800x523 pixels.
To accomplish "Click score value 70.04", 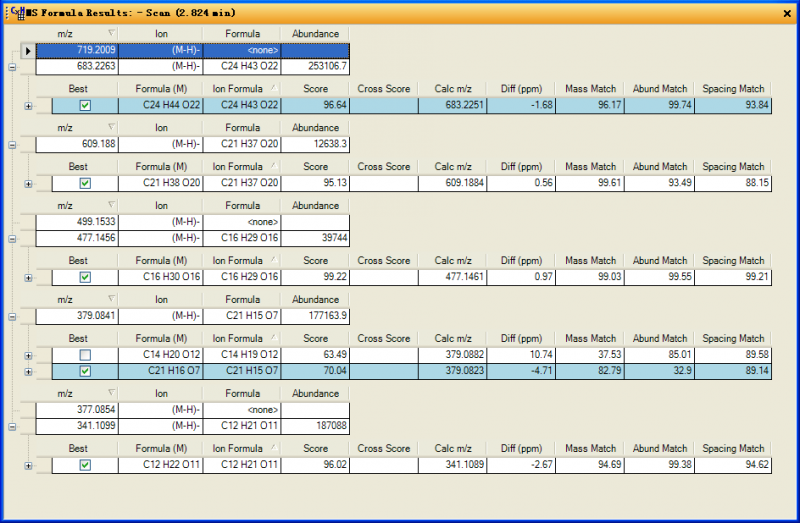I will 315,371.
